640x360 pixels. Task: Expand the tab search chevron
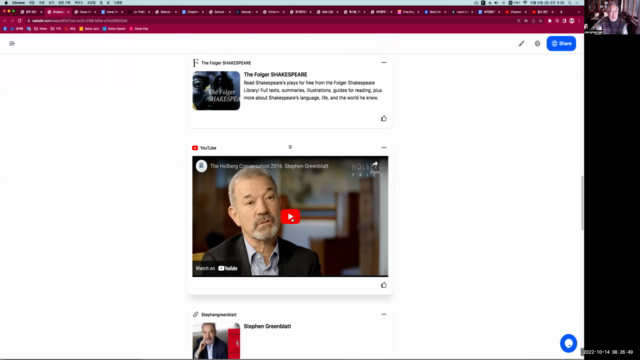[578, 12]
